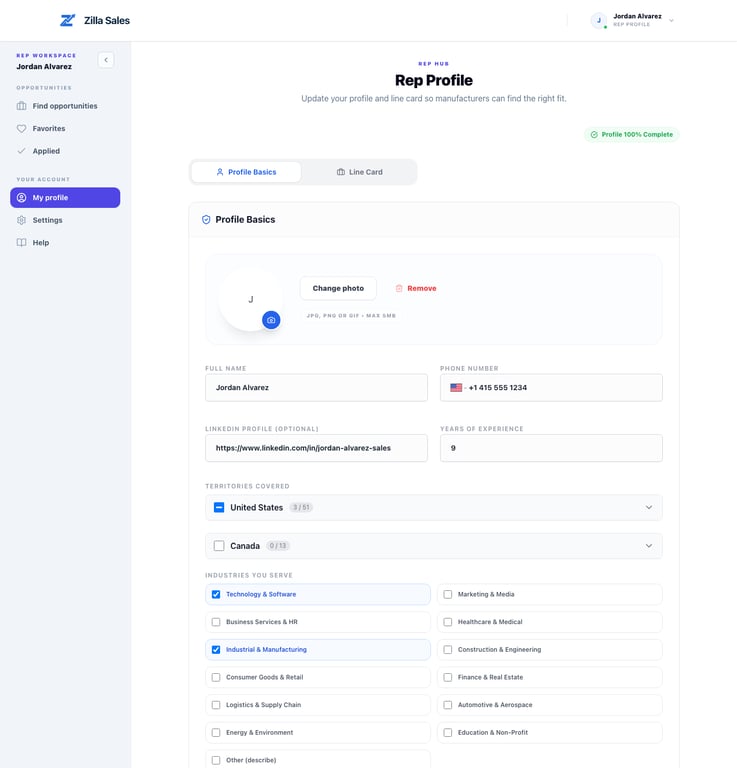Click the US flag country selector
The height and width of the screenshot is (768, 737).
point(456,387)
